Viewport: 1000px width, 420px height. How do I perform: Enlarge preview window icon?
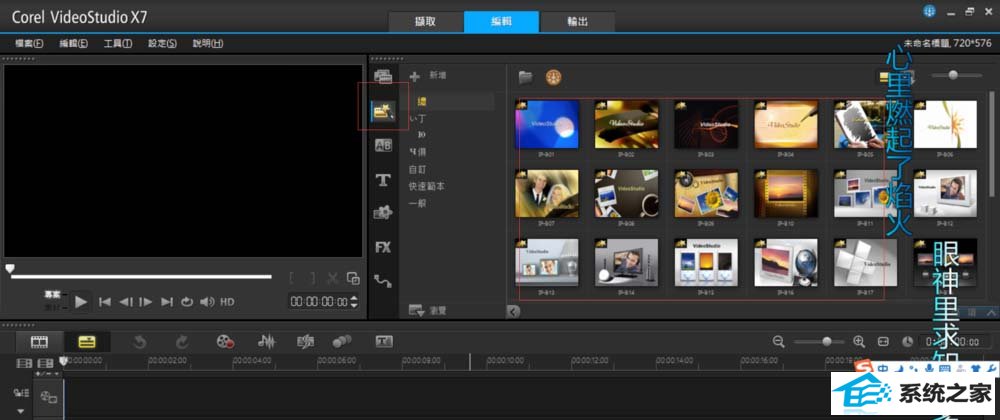click(x=353, y=278)
